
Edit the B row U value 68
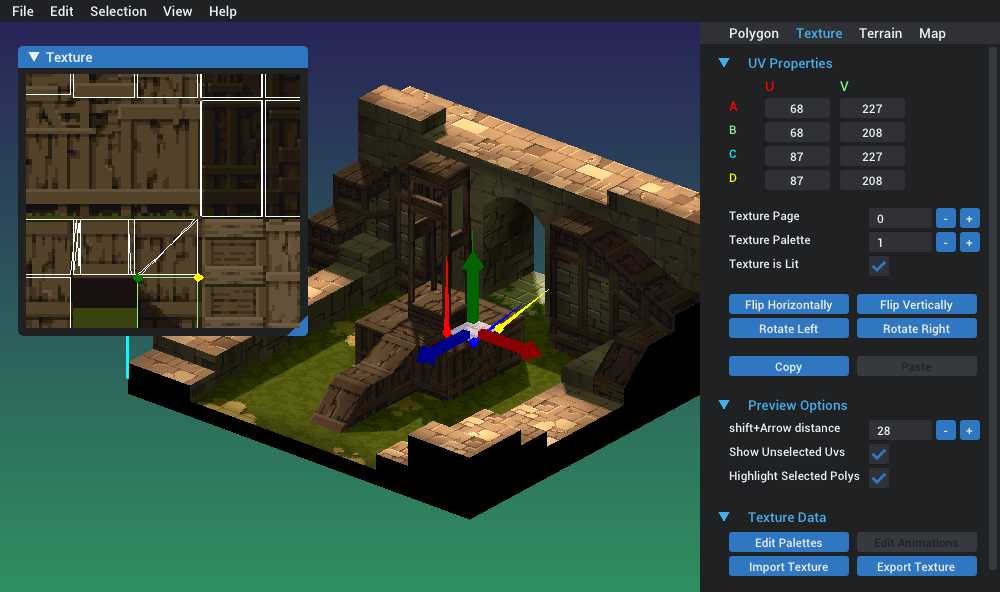(797, 132)
